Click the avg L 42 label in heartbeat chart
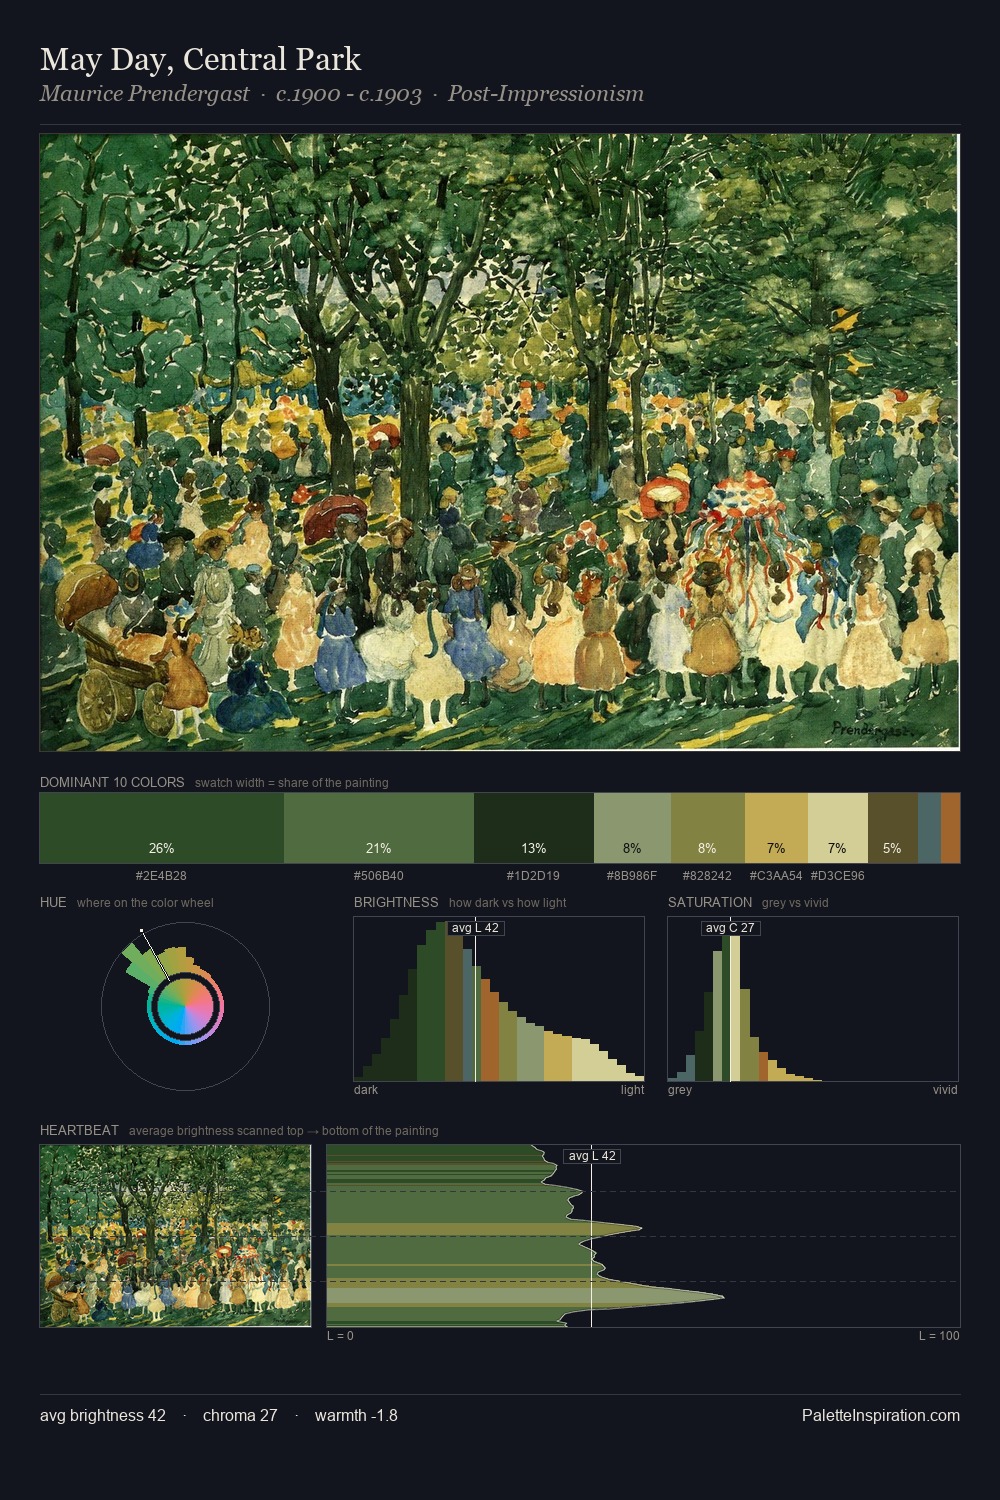The image size is (1000, 1500). 592,1156
